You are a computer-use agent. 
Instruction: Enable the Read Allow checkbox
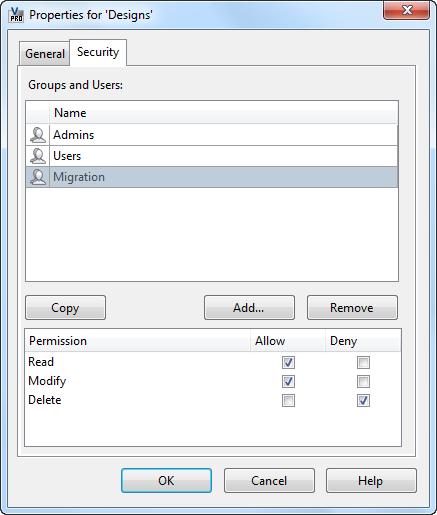(x=288, y=362)
